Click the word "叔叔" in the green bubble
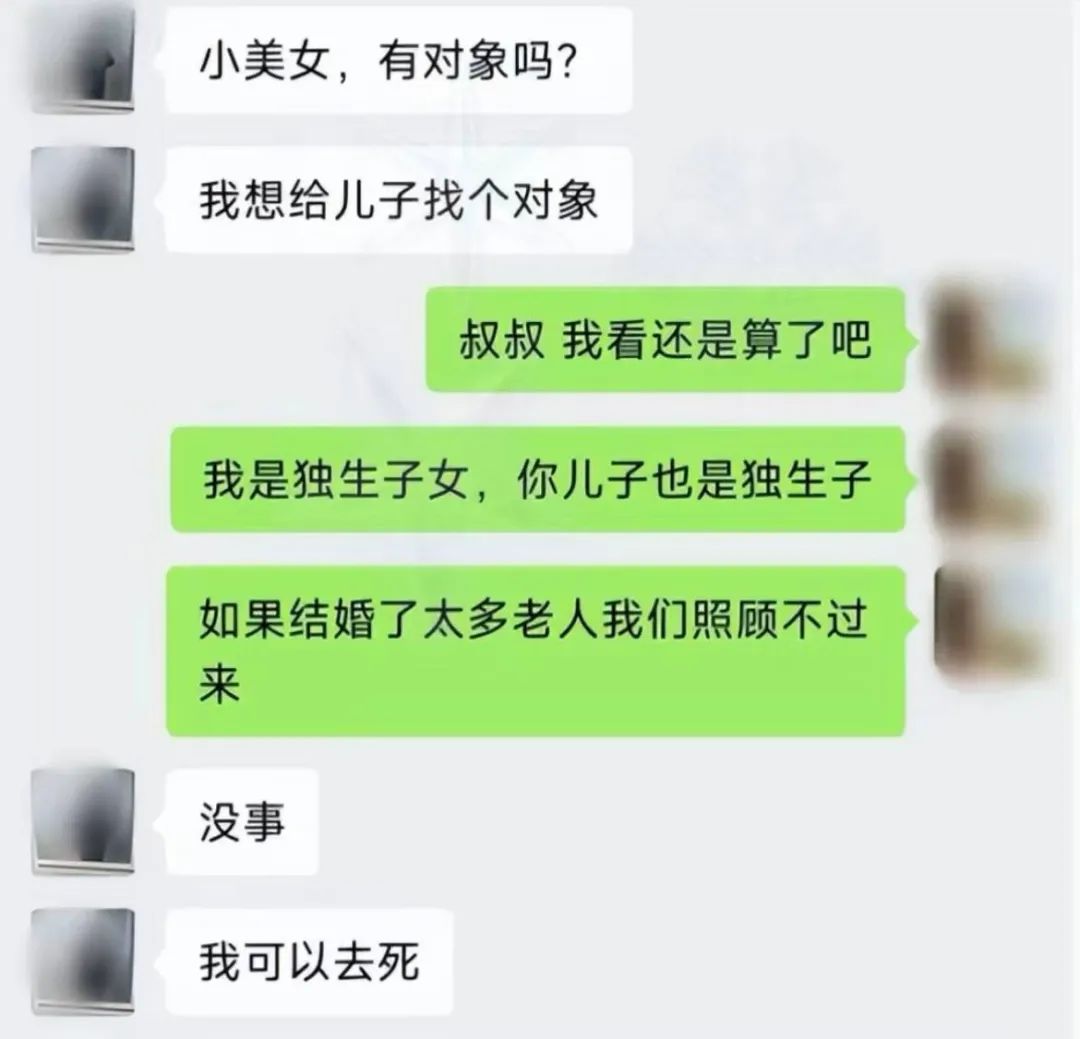The width and height of the screenshot is (1080, 1039). 502,340
